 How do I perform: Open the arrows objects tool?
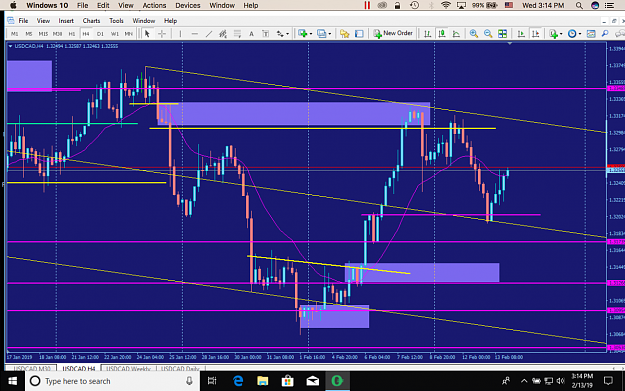[x=280, y=34]
